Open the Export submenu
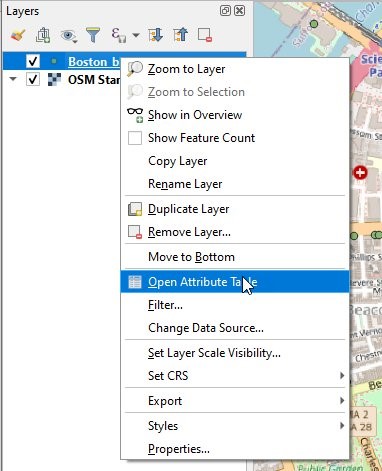Viewport: 382px width, 471px height. pos(235,401)
